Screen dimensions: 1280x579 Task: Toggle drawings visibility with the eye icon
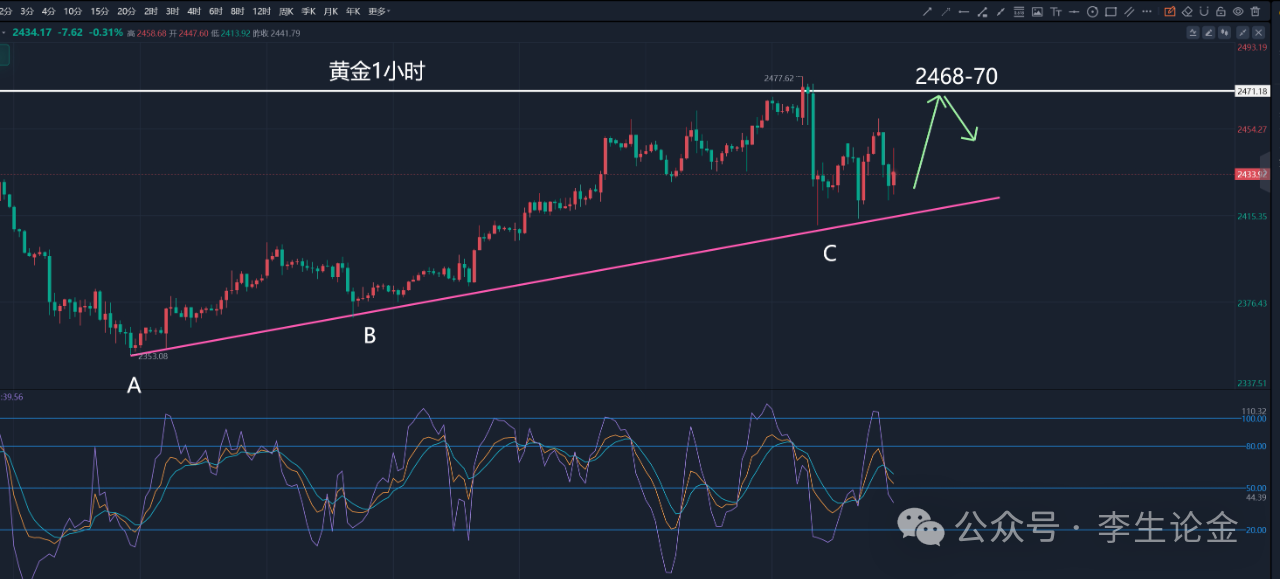coord(1238,12)
